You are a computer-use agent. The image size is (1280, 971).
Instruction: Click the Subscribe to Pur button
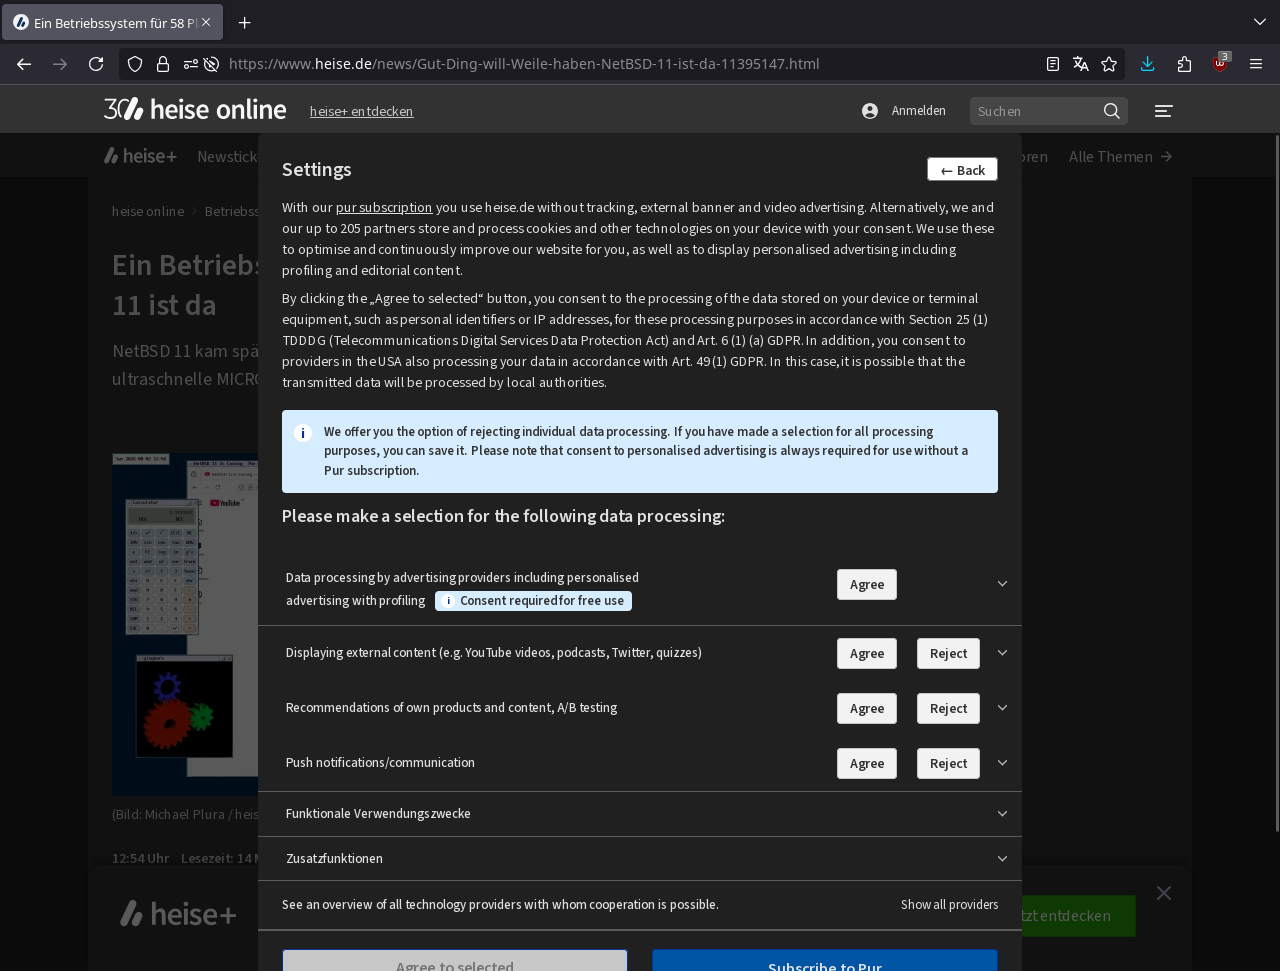pos(825,961)
